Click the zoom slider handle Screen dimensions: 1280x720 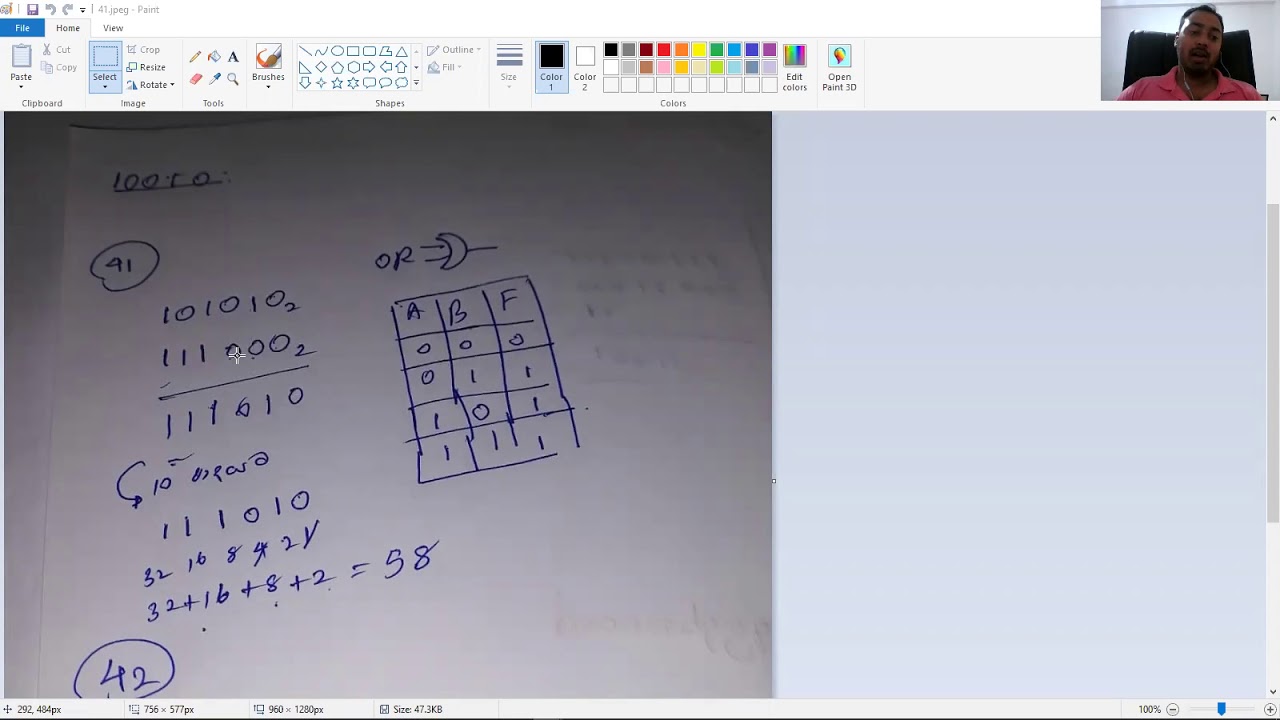(1221, 709)
